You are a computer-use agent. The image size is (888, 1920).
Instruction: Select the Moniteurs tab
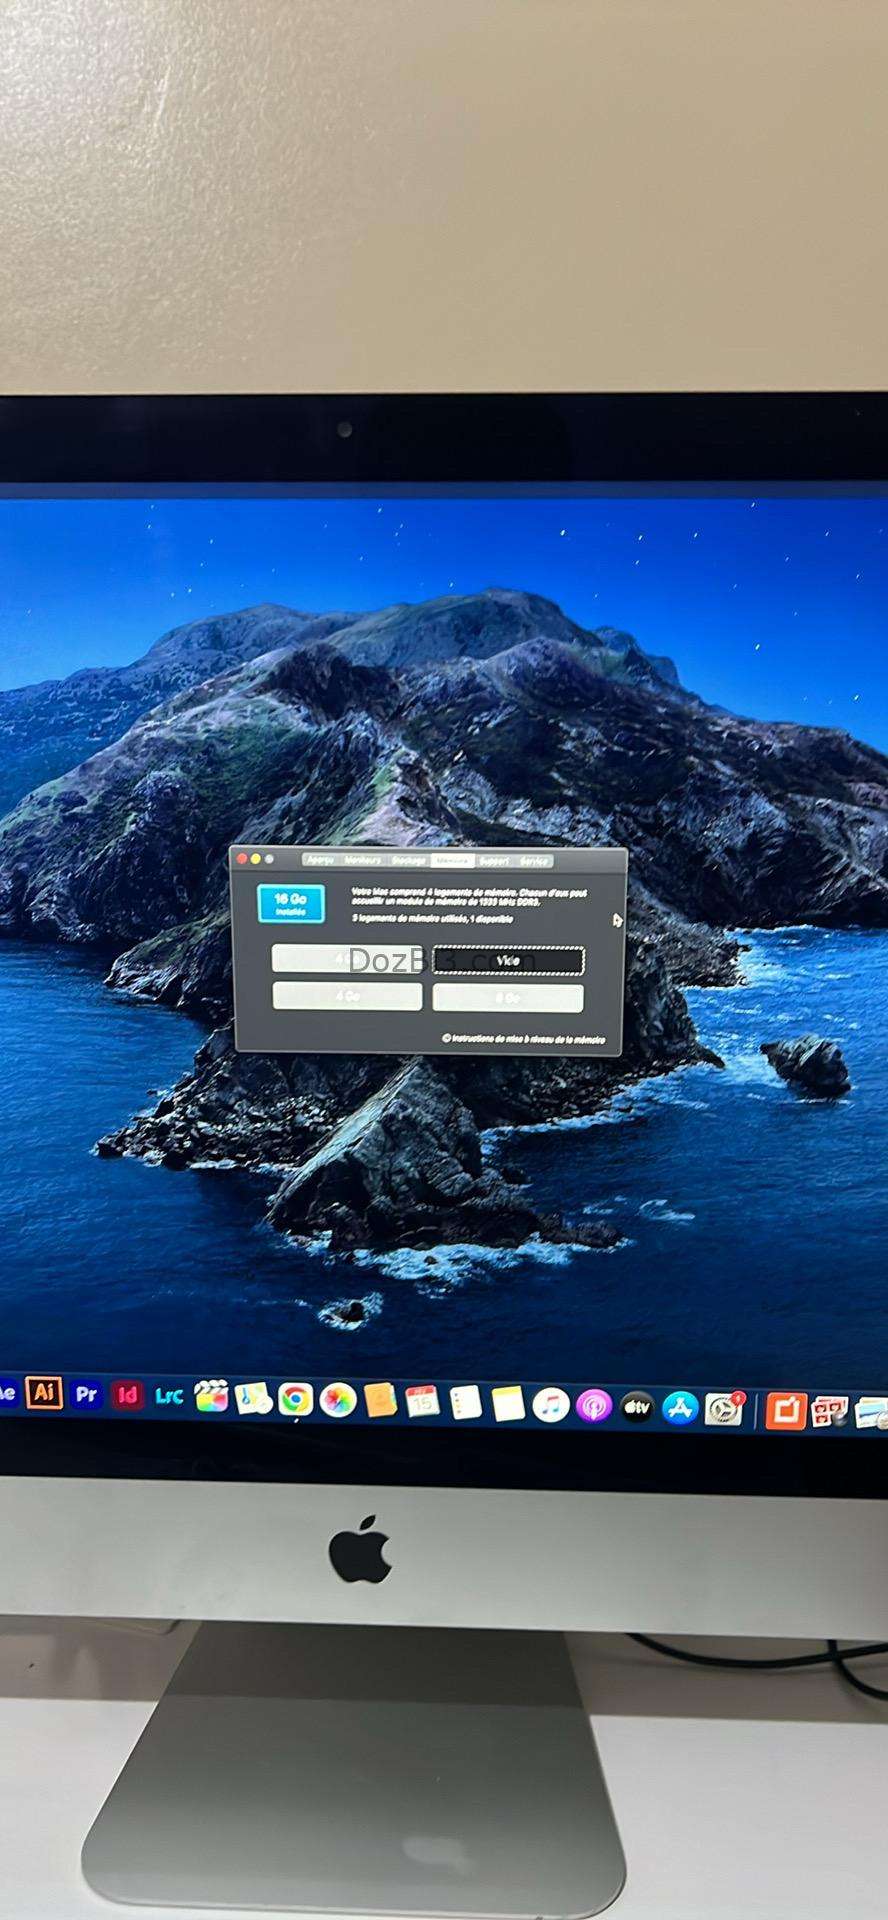tap(363, 860)
